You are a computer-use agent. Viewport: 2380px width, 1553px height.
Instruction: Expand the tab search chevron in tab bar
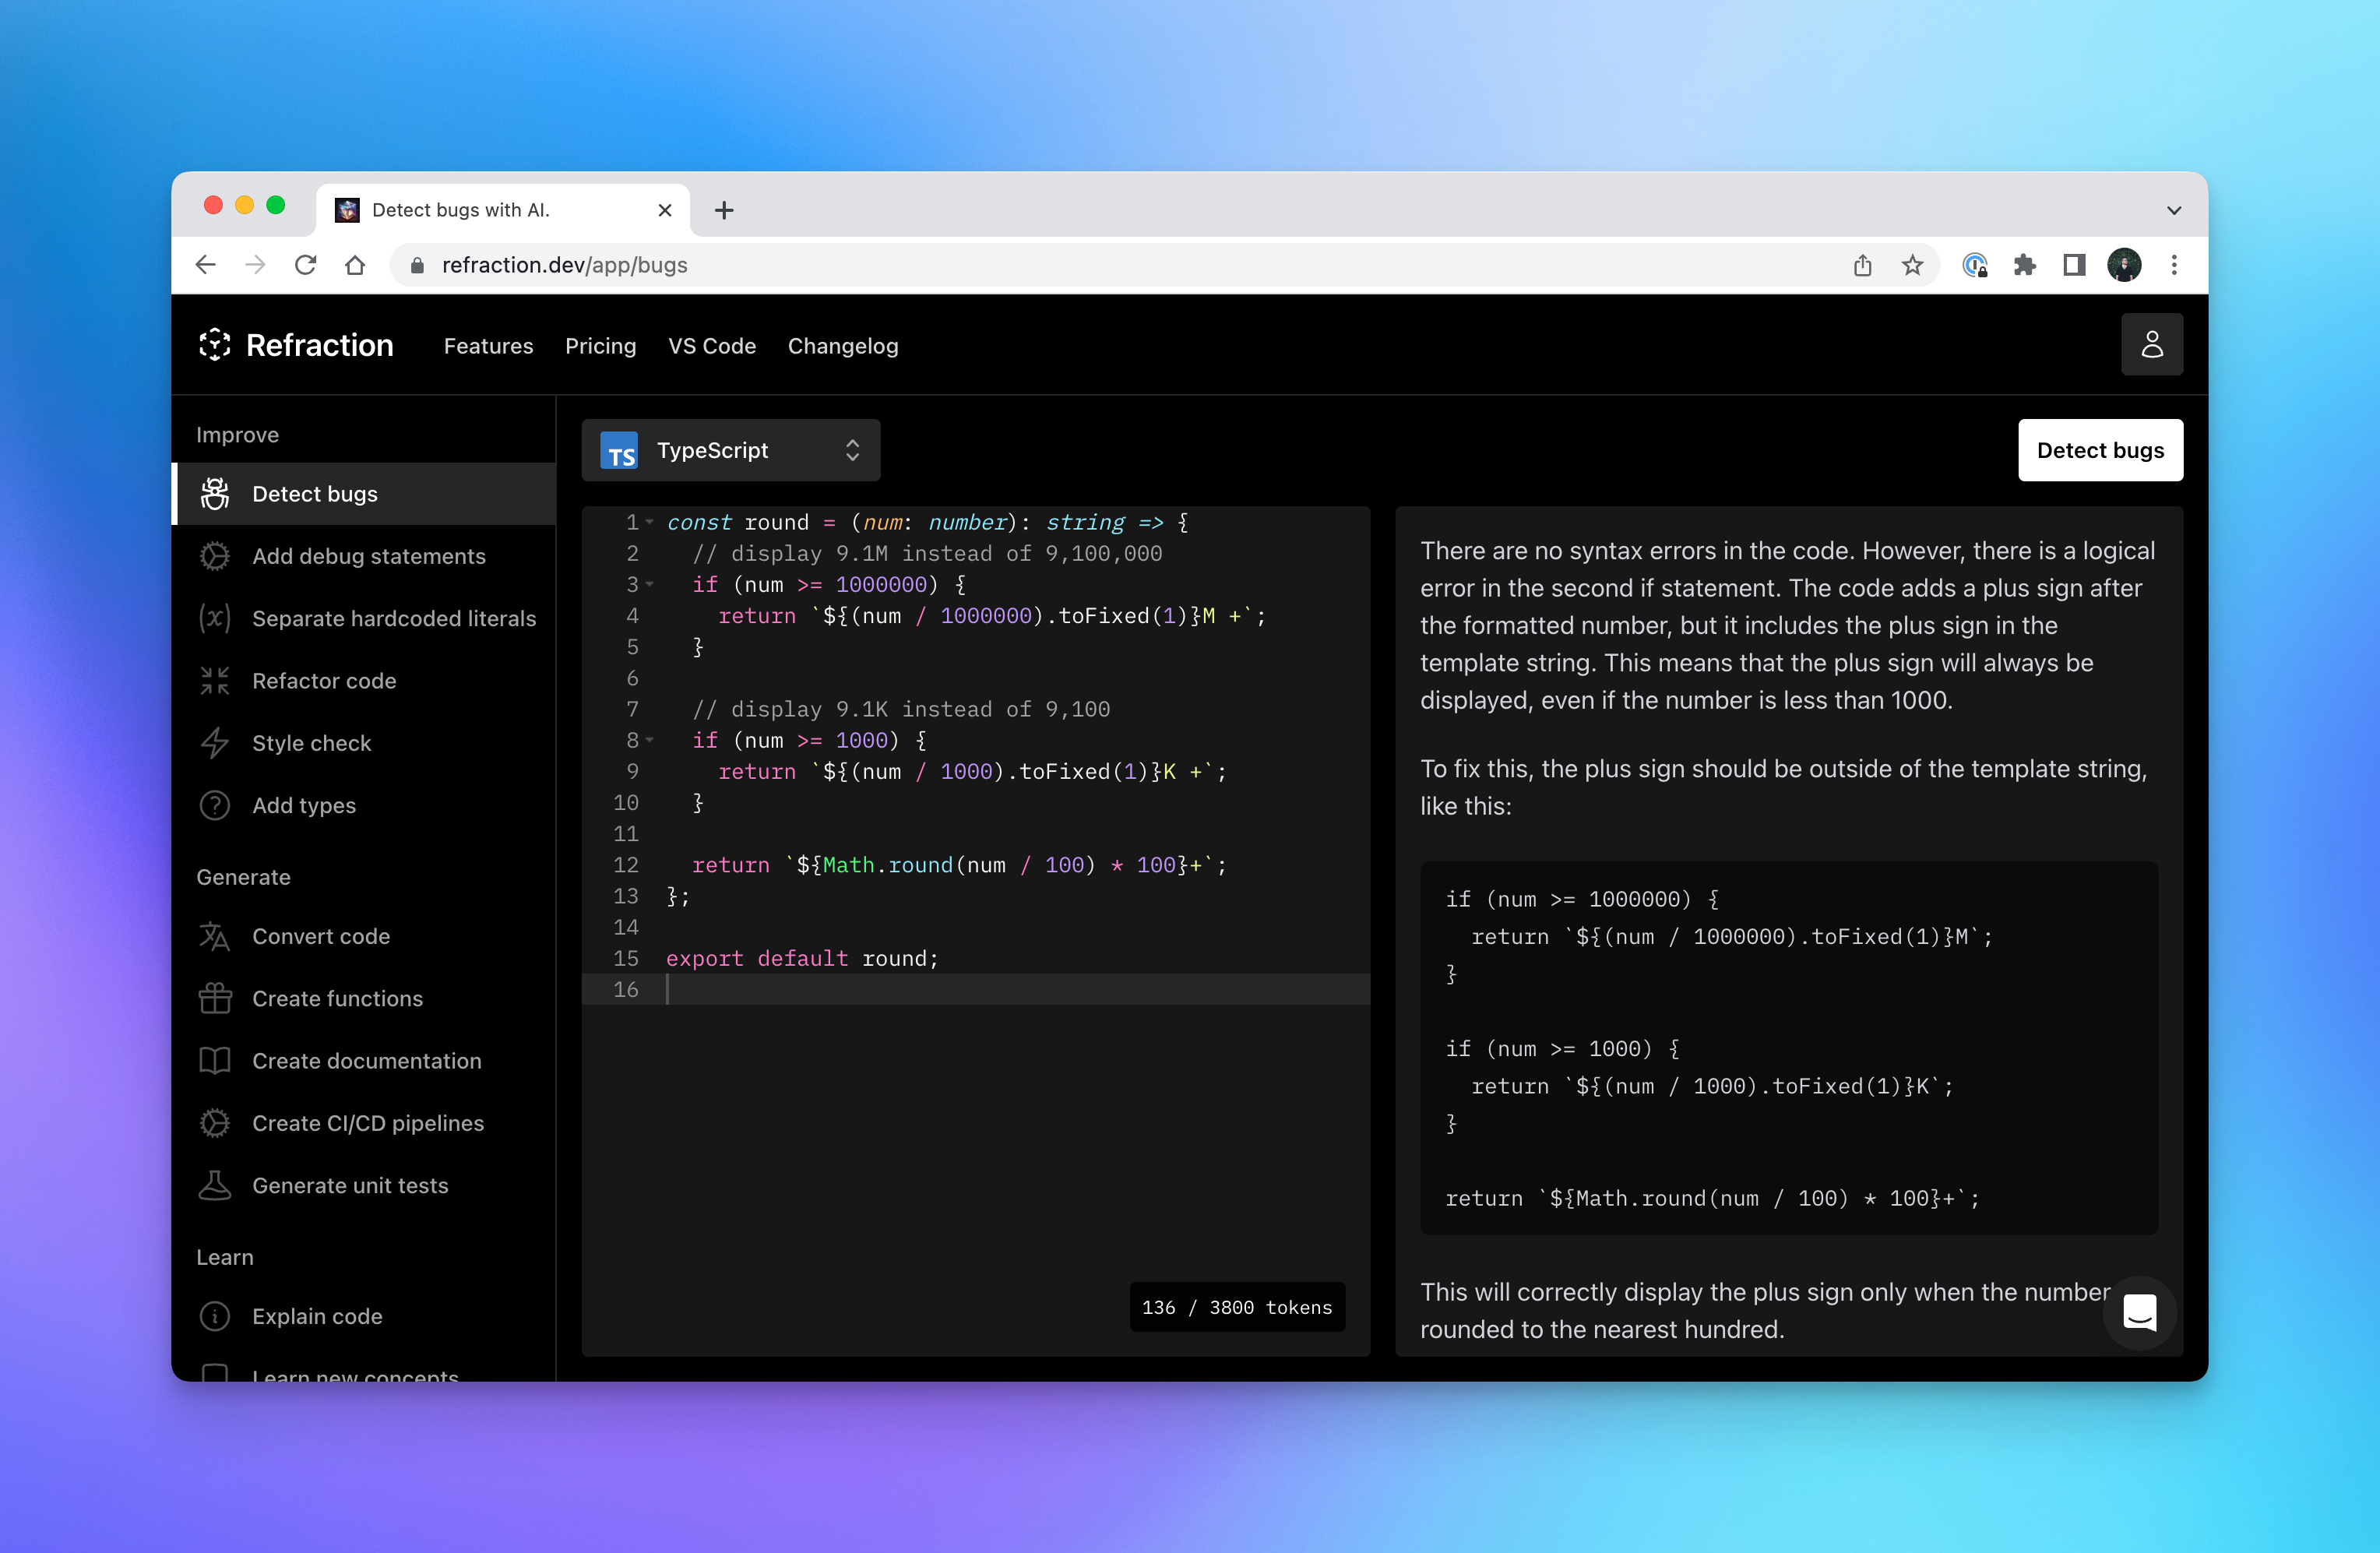pos(2174,210)
